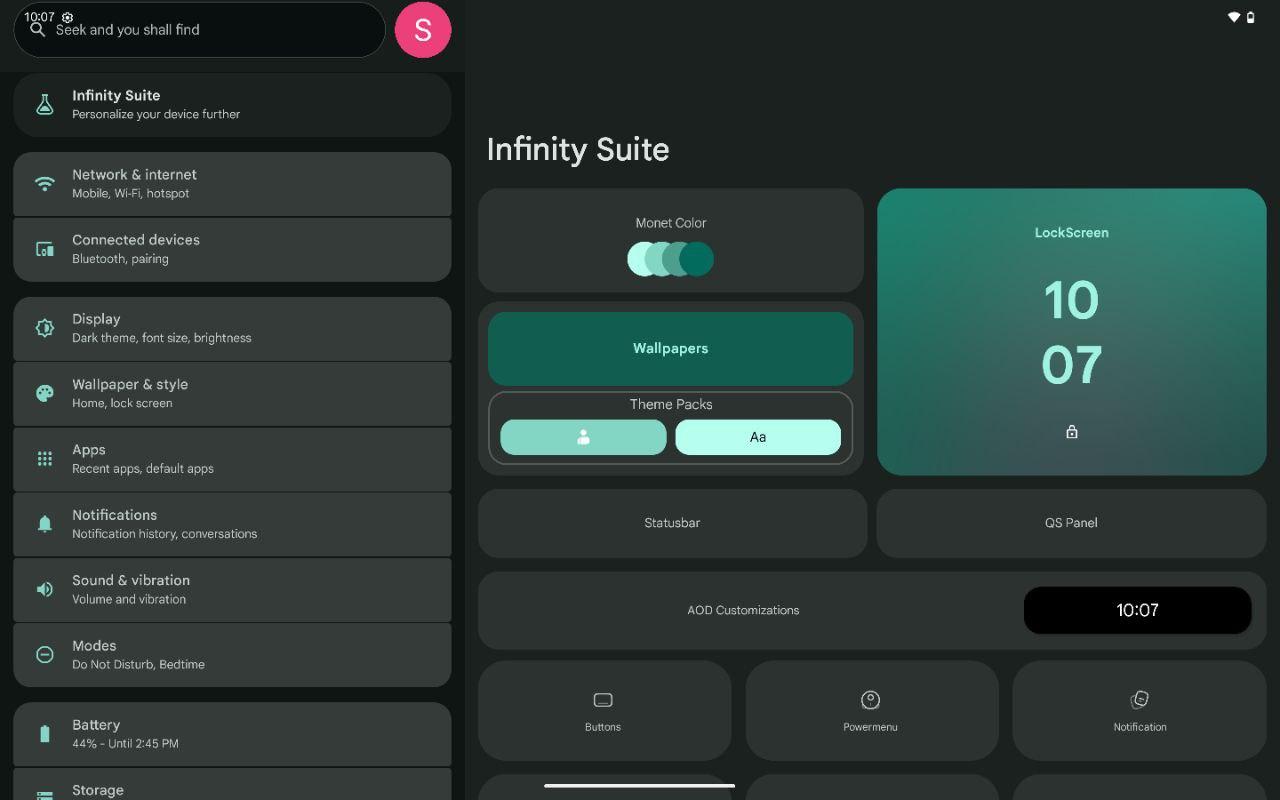Click the search magnifier icon
The width and height of the screenshot is (1280, 800).
38,30
